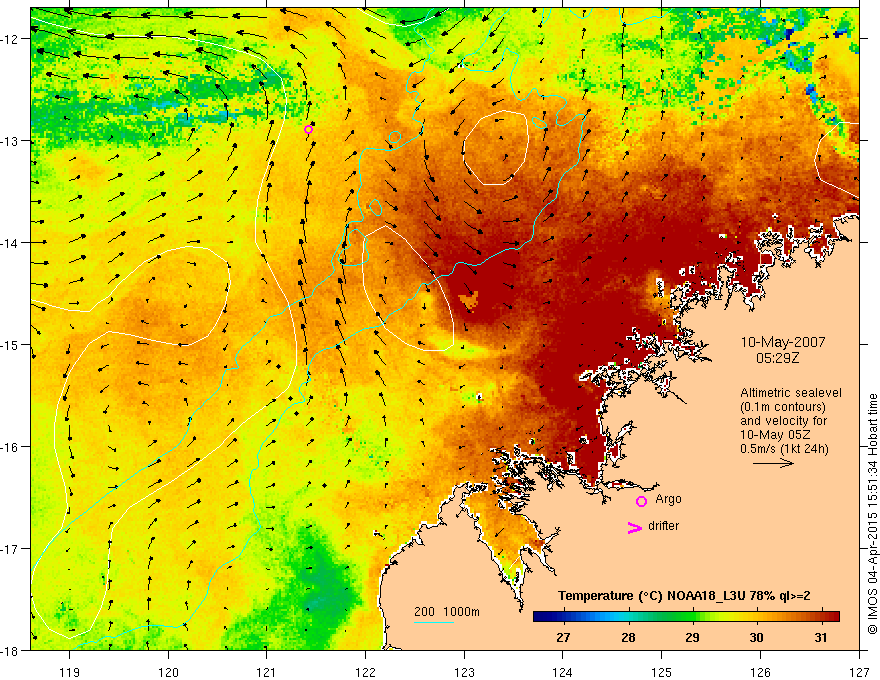880x680 pixels.
Task: Click the '27' color bar tick label
Action: point(563,637)
